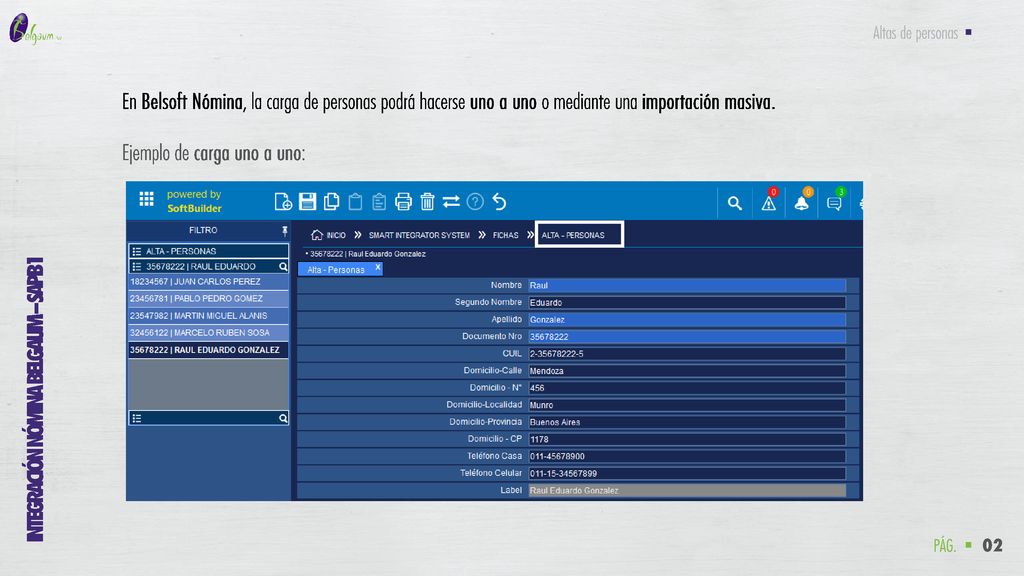Screen dimensions: 1024x576
Task: Pin the FILTRO panel
Action: (x=284, y=231)
